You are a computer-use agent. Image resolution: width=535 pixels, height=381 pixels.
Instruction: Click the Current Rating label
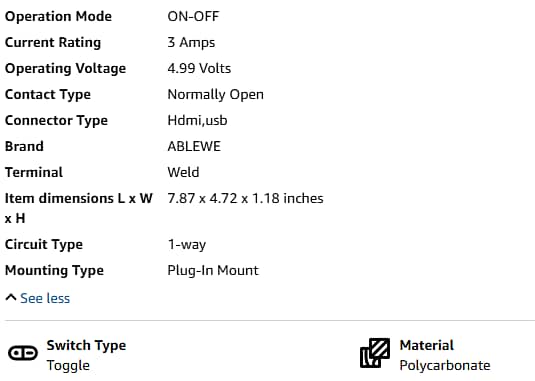53,42
